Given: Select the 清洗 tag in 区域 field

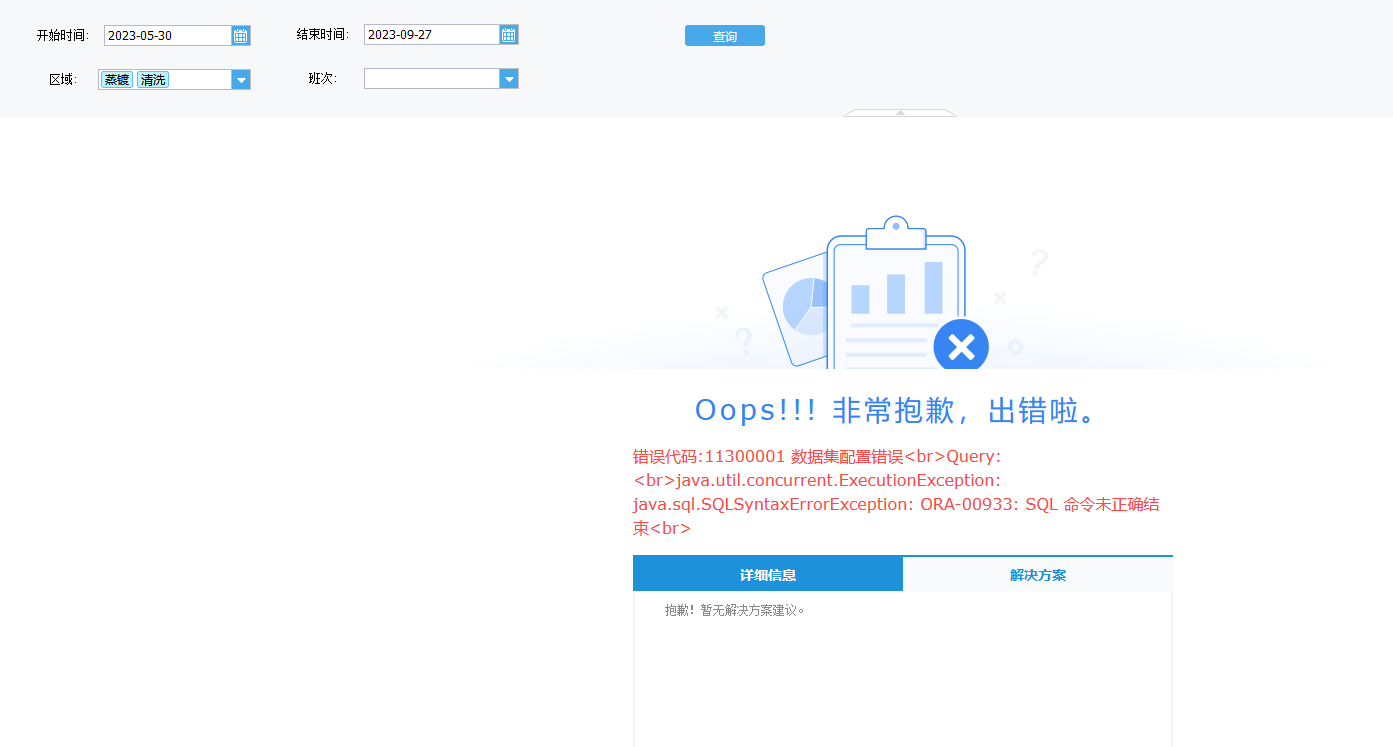Looking at the screenshot, I should (x=153, y=80).
